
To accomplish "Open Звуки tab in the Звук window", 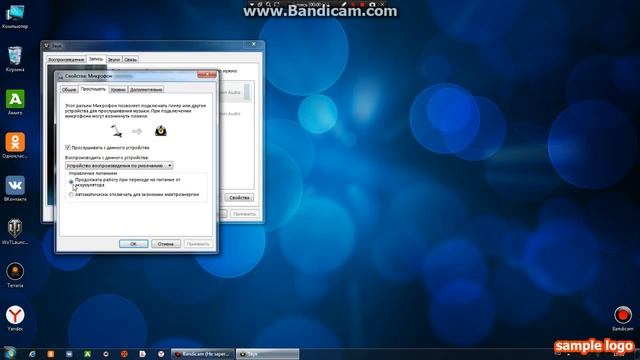I will coord(114,60).
